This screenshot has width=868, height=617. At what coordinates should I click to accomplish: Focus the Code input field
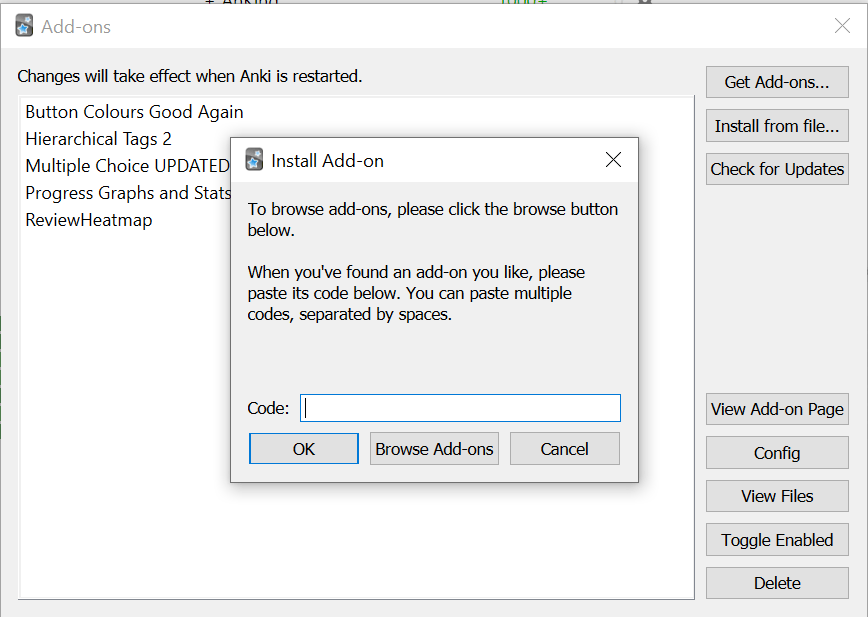click(x=460, y=408)
